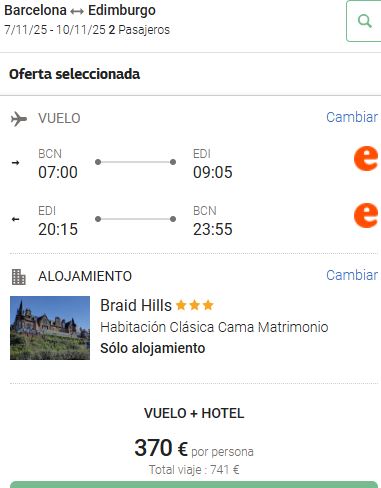This screenshot has height=488, width=381.
Task: Click the return flight easyJet logo
Action: (x=366, y=216)
